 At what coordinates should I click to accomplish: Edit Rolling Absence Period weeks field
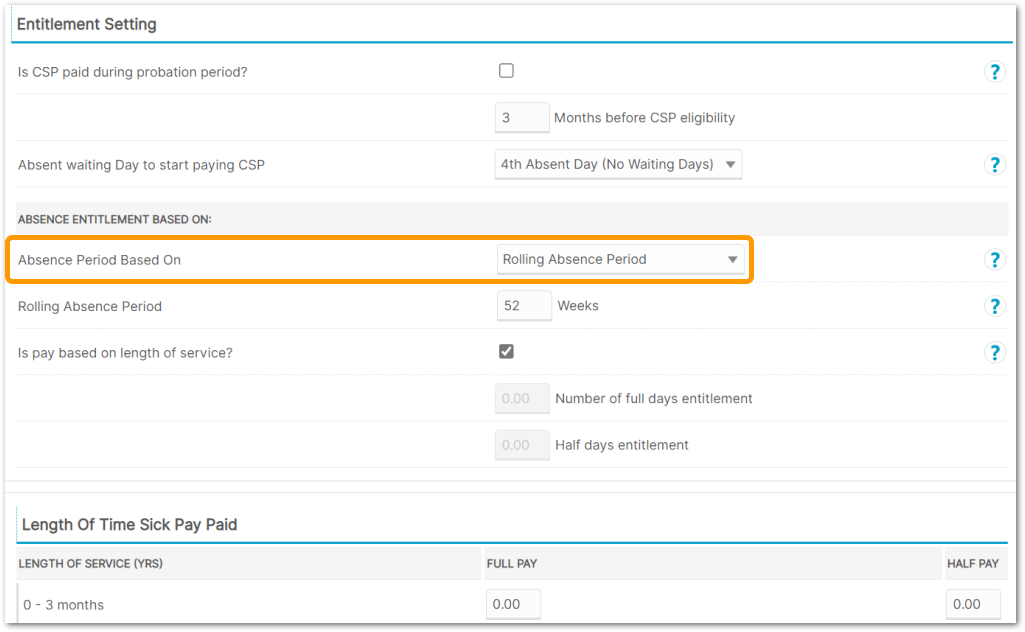tap(524, 306)
